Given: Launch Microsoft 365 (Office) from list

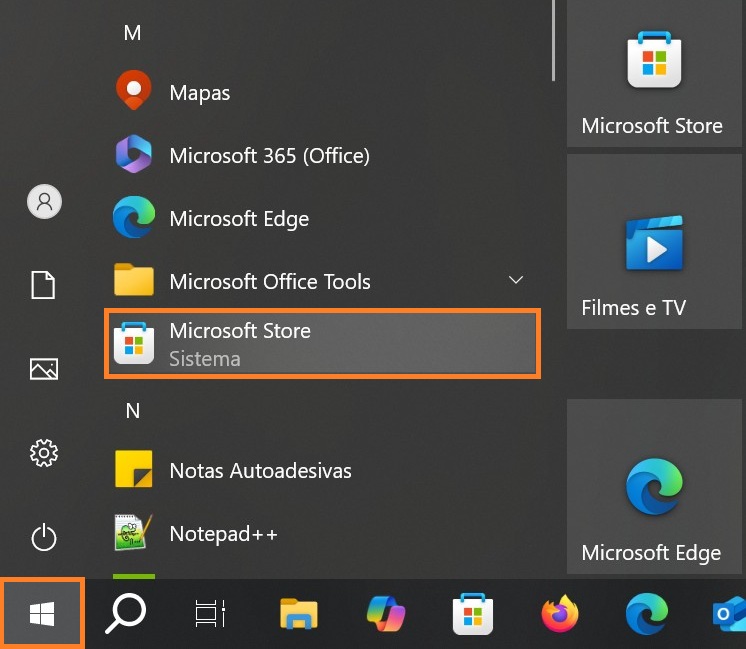Looking at the screenshot, I should pyautogui.click(x=322, y=155).
